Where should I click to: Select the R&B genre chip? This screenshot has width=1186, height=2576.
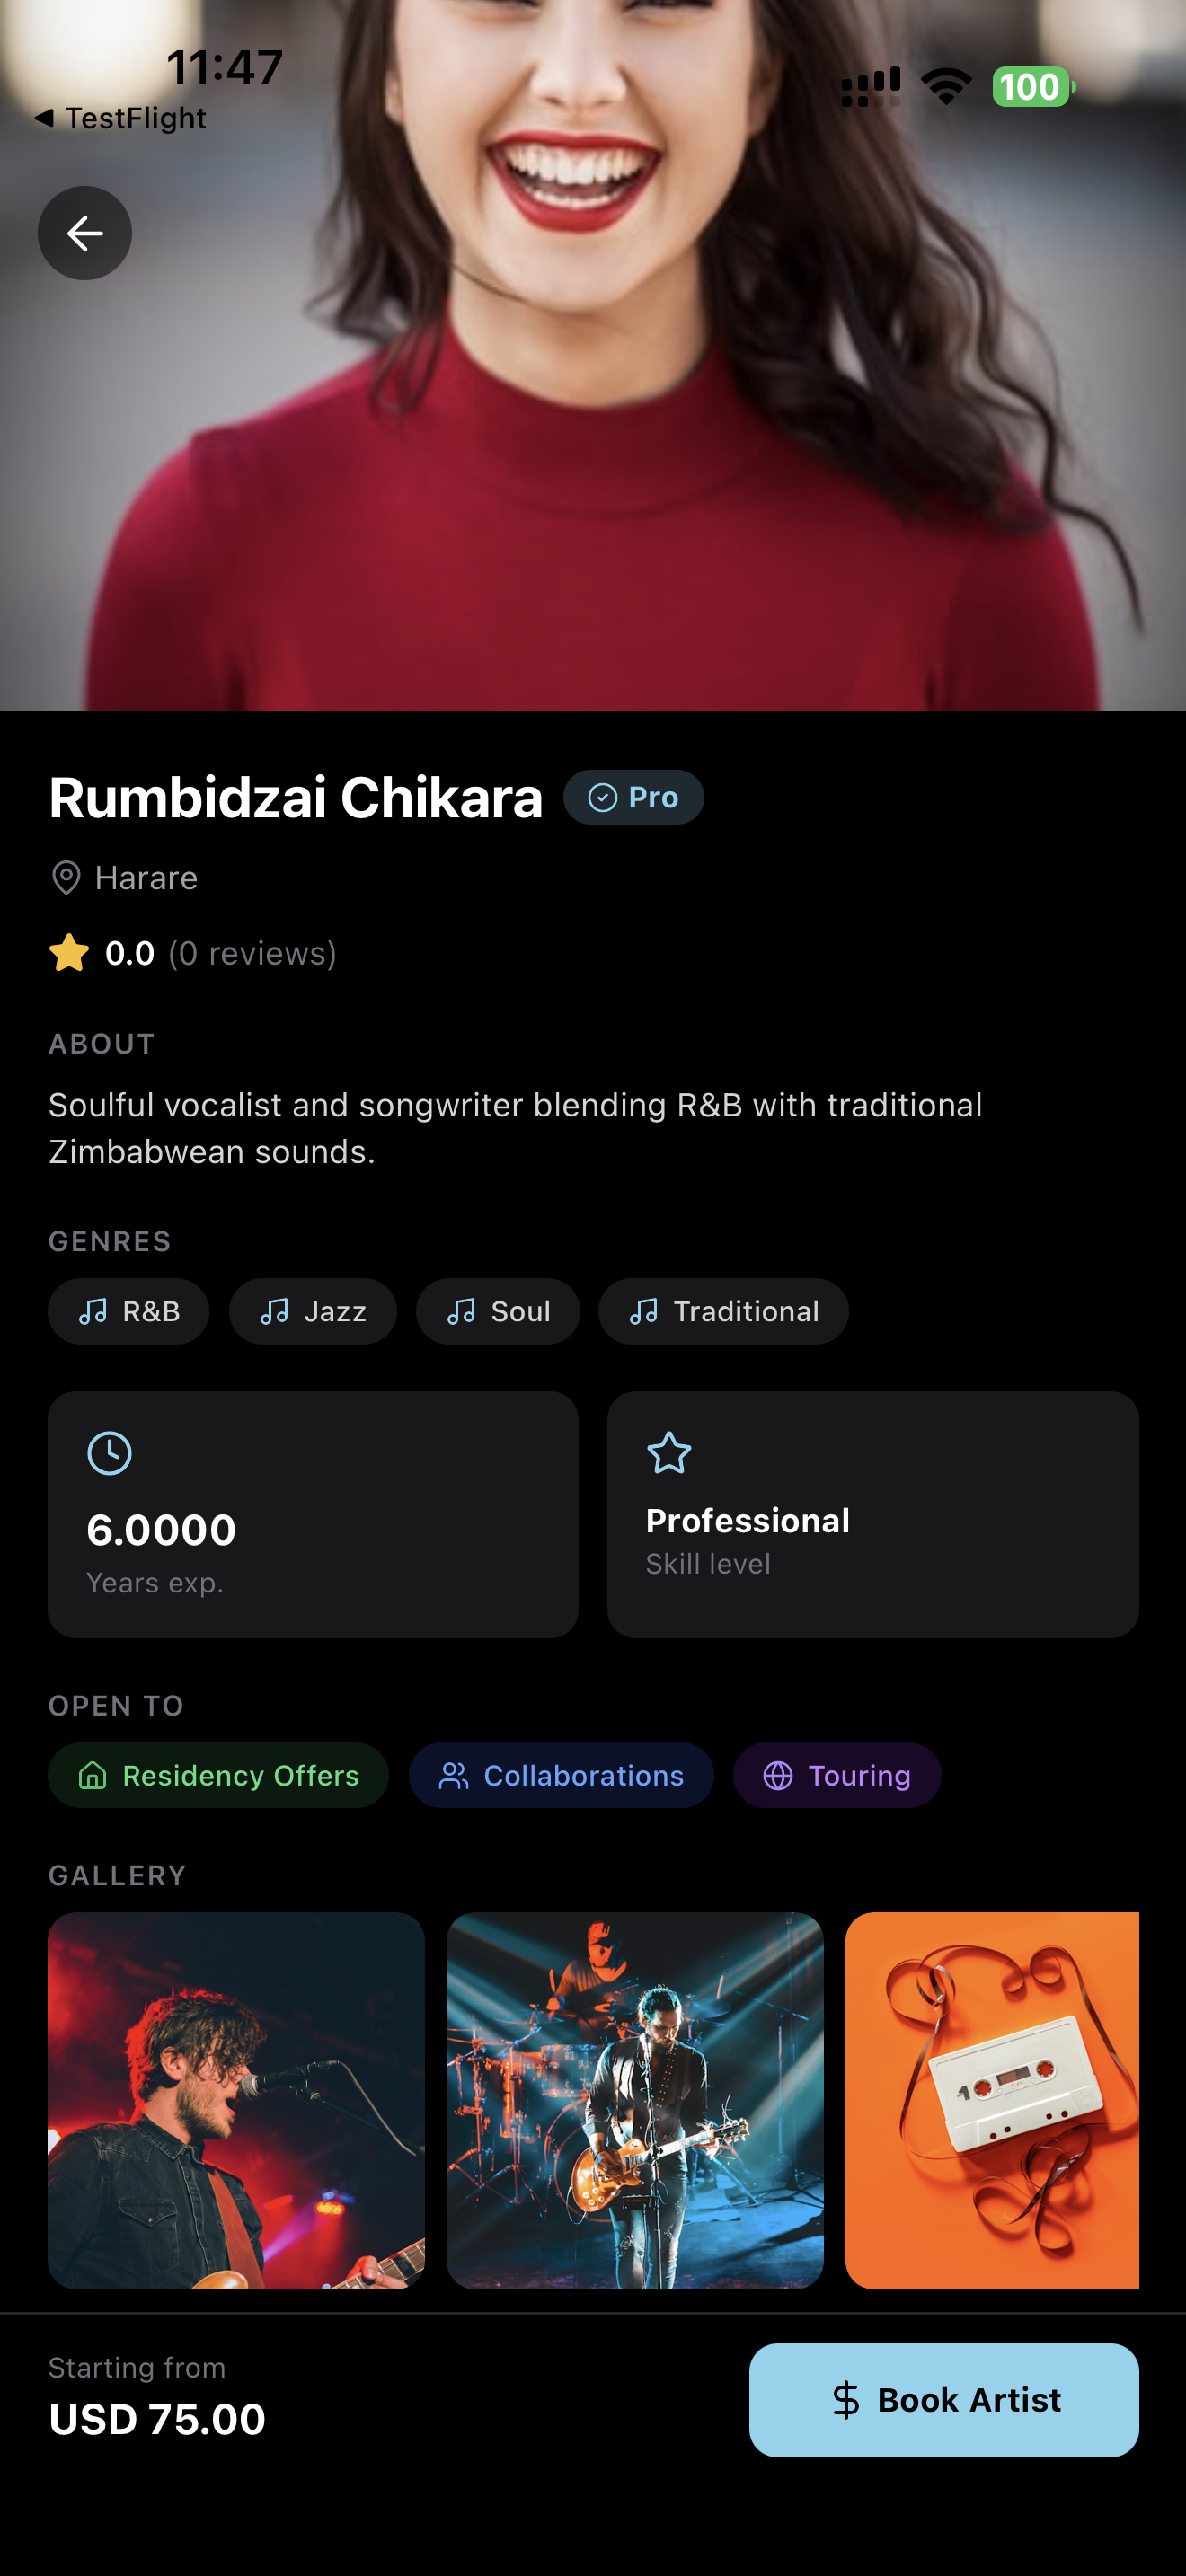[129, 1311]
